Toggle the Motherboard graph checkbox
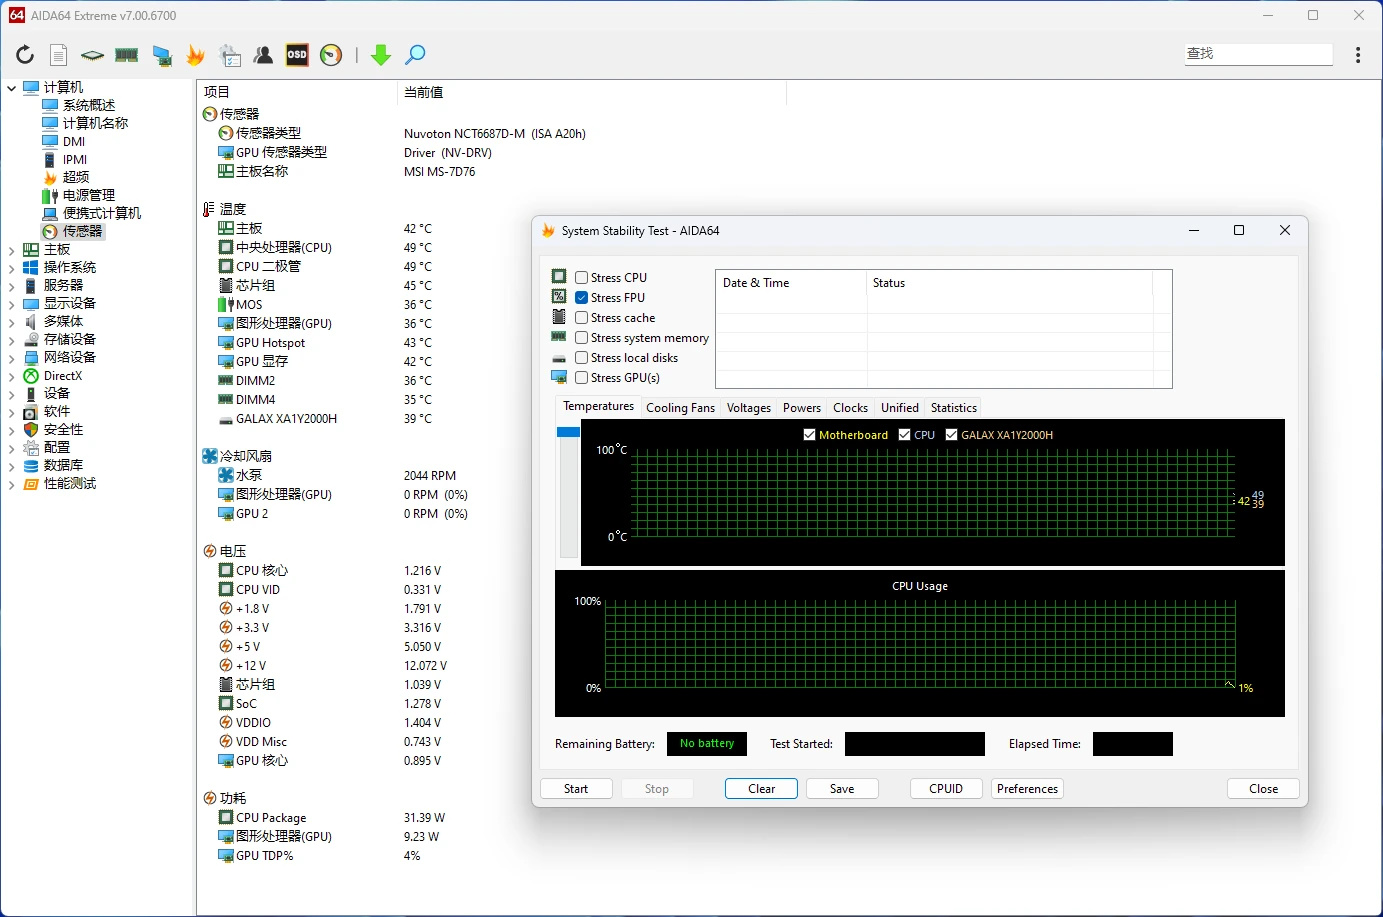Viewport: 1383px width, 917px height. coord(810,435)
